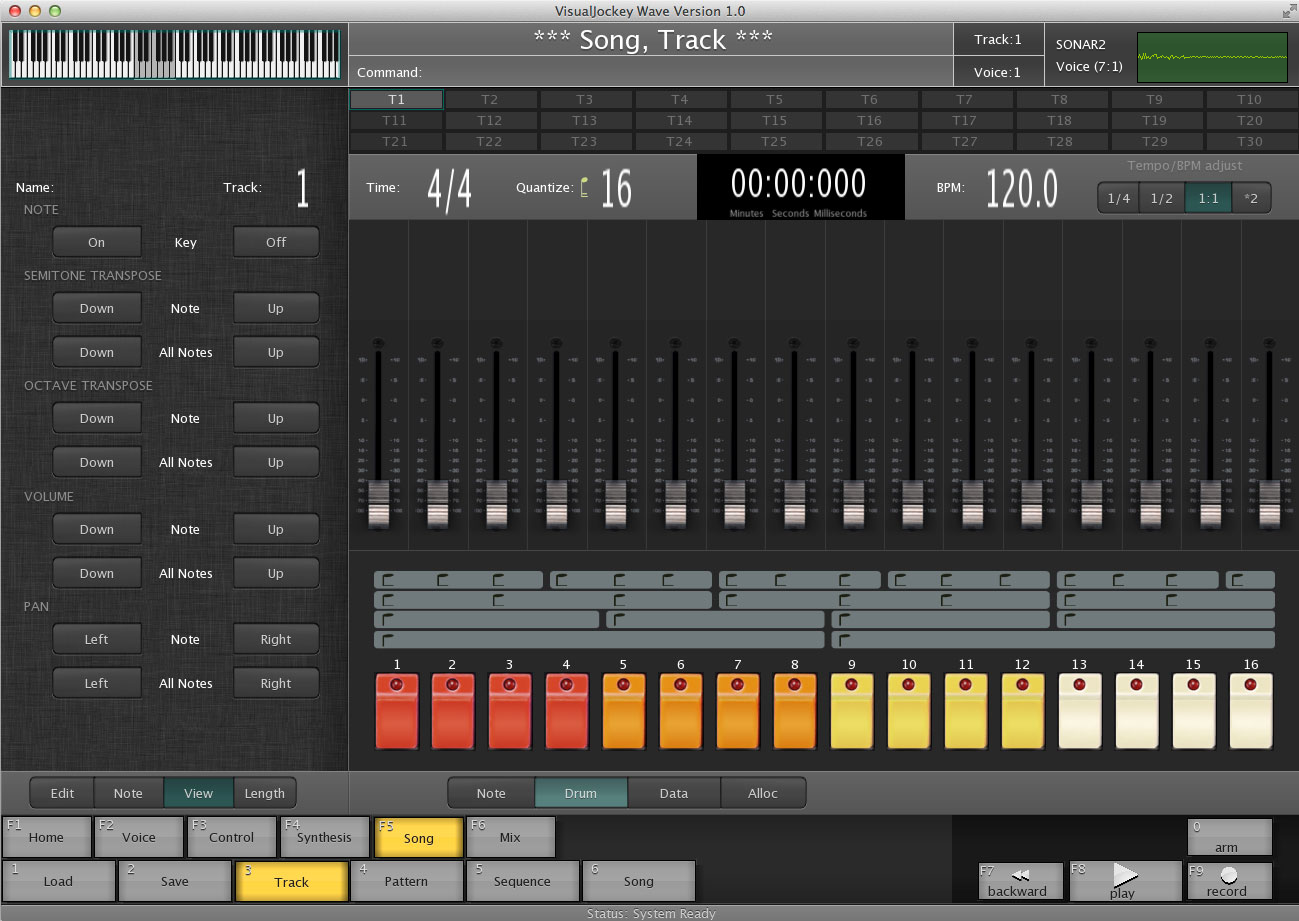Click the 2 Save button

point(175,881)
